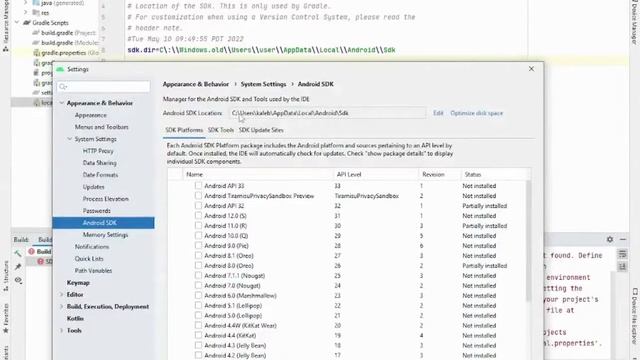
Task: Click Optimize disk space link
Action: pos(476,113)
